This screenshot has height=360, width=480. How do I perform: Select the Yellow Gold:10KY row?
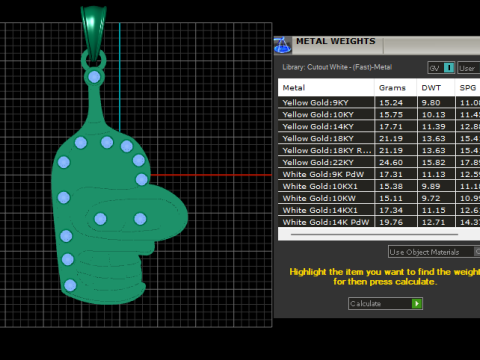coord(379,114)
